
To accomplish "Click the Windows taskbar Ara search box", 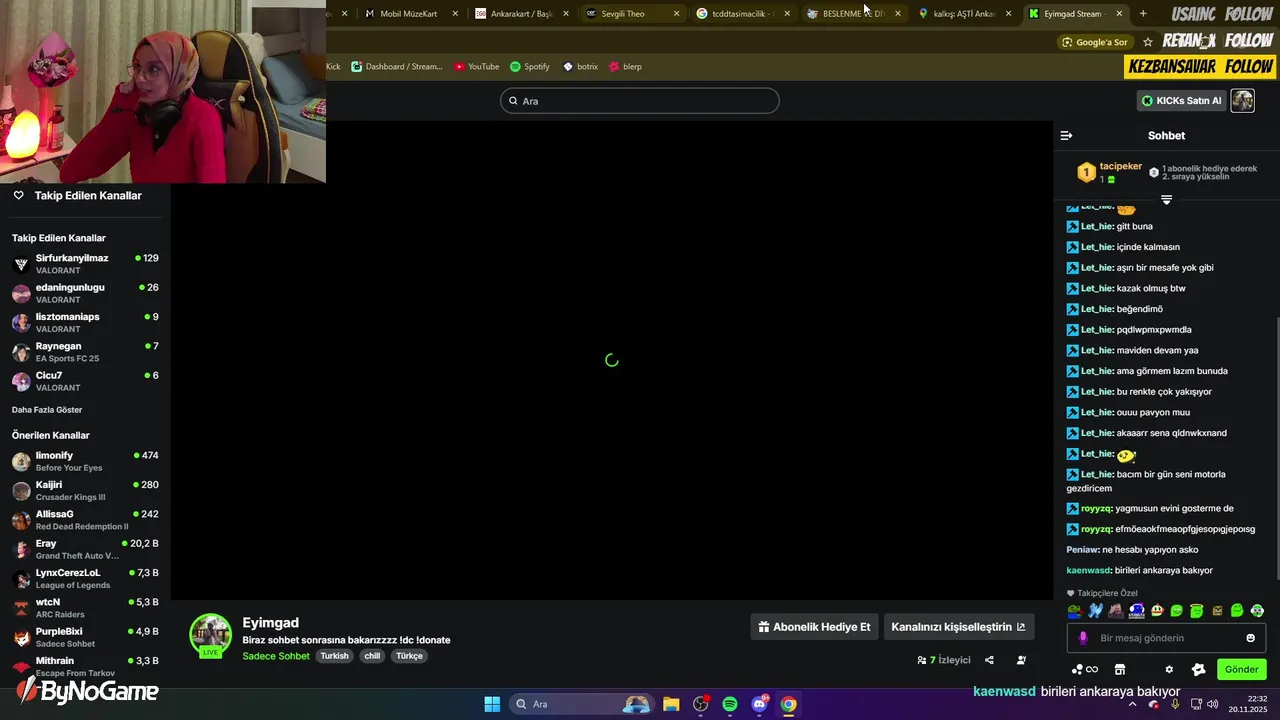I will [x=581, y=704].
